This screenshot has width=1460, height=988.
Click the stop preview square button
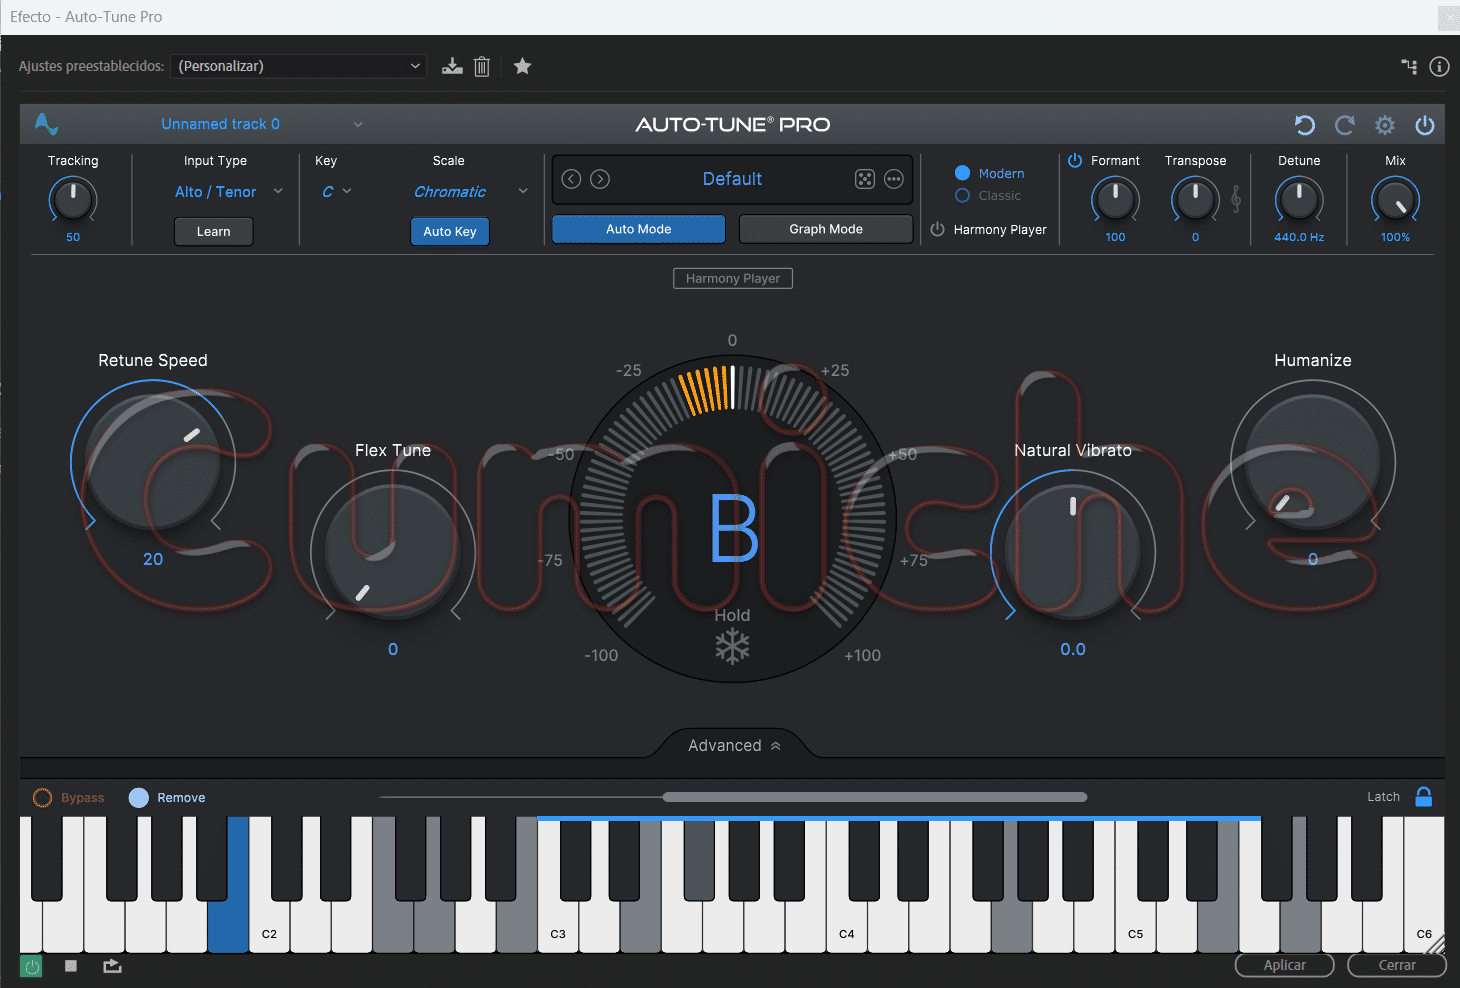click(71, 966)
